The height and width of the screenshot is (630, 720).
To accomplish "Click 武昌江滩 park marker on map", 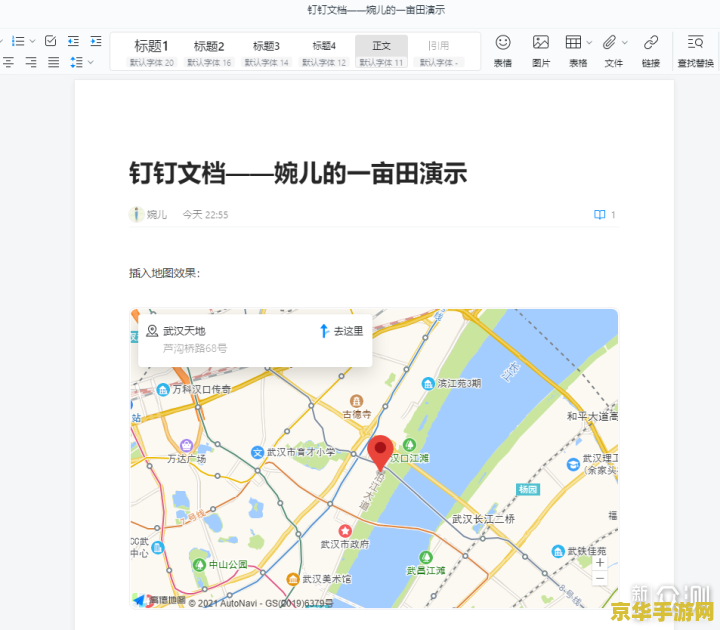I will tap(426, 563).
